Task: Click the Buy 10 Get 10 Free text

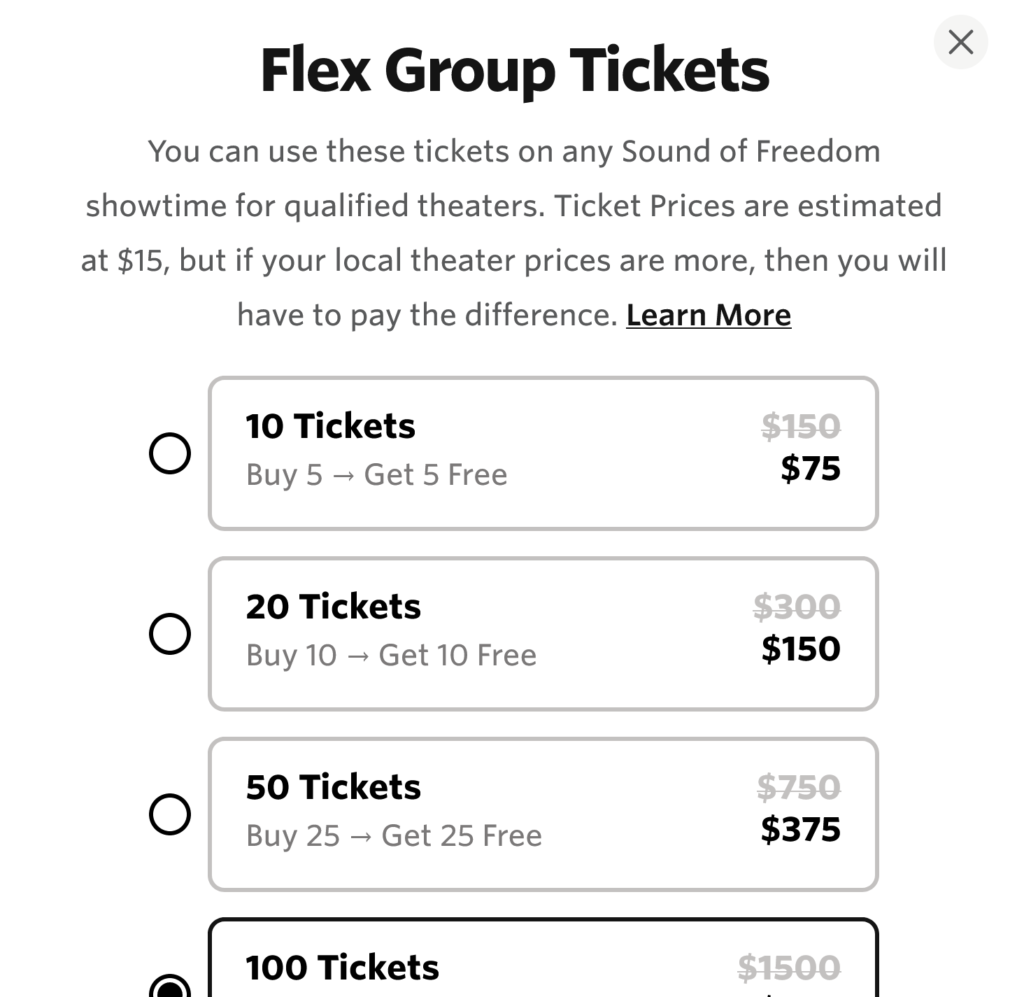Action: (391, 655)
